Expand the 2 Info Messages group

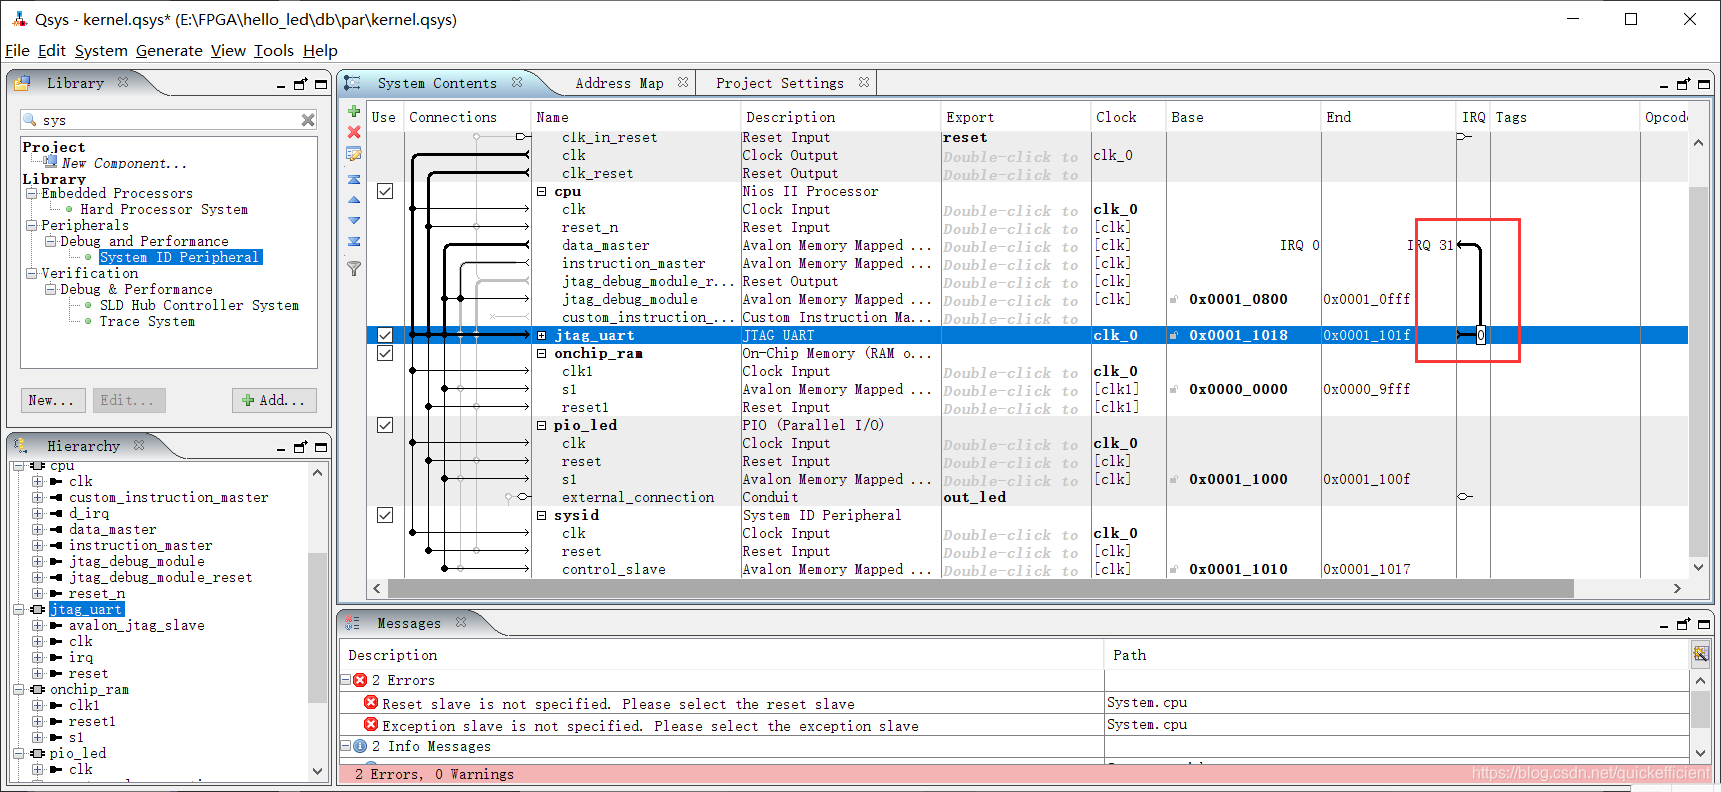click(346, 746)
